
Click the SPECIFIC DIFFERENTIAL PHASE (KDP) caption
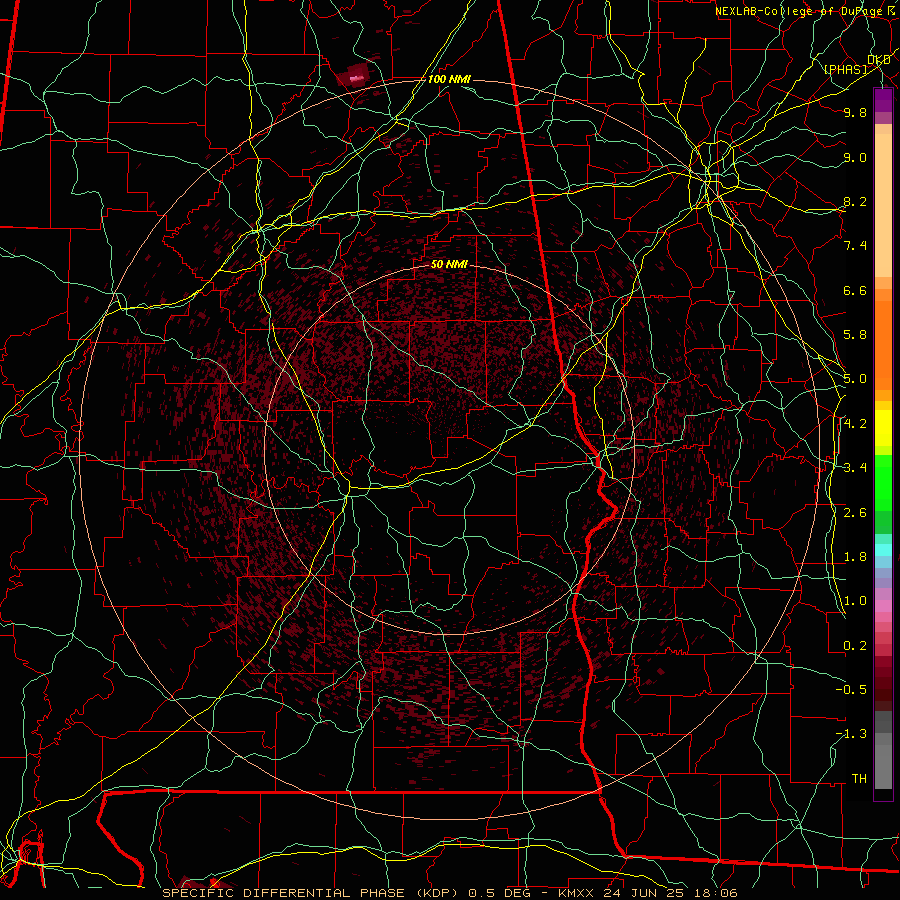pyautogui.click(x=311, y=893)
